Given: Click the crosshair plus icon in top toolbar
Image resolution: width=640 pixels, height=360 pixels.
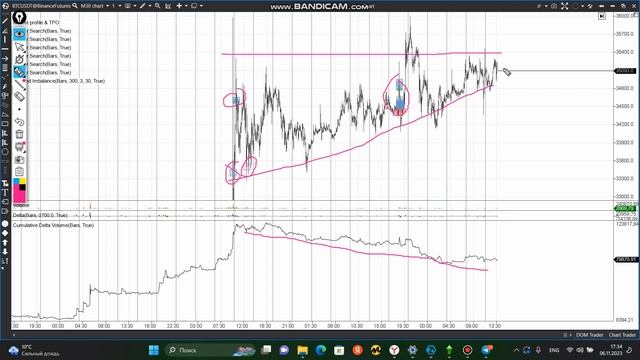Looking at the screenshot, I should [179, 6].
